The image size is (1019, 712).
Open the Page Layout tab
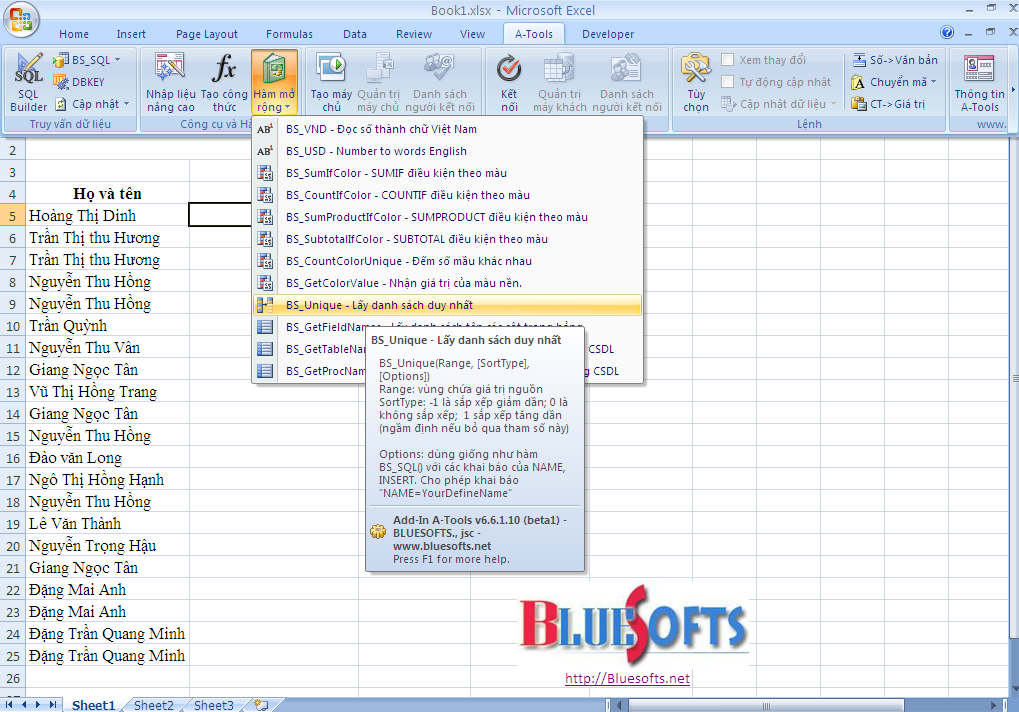click(207, 34)
